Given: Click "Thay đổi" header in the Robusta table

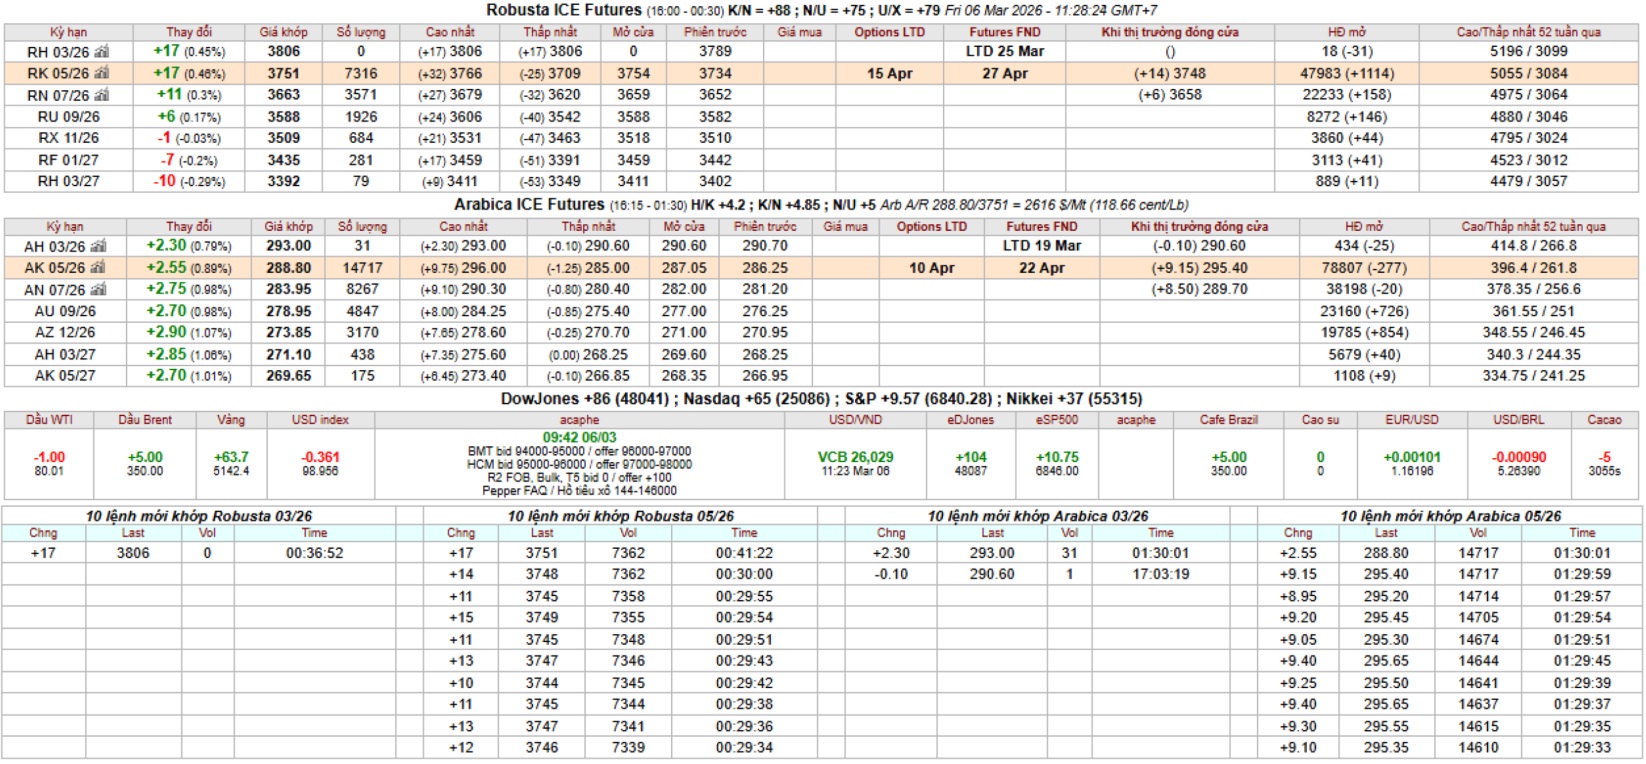Looking at the screenshot, I should coord(189,32).
